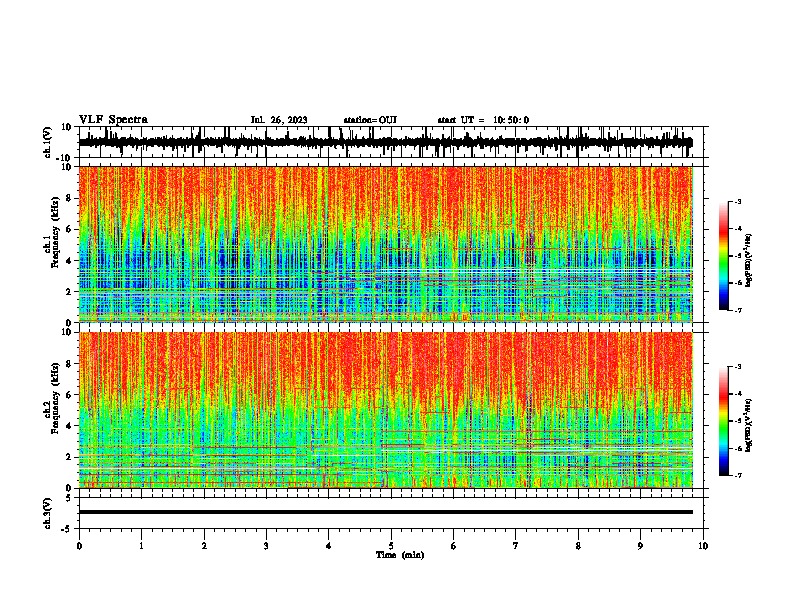Click the "6" kHz tick of ch.1 spectrogram

pyautogui.click(x=70, y=229)
